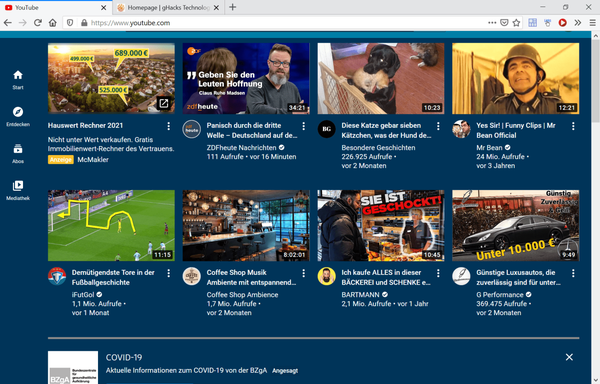
Task: Click 'Angesagt' label in COVID banner
Action: point(285,371)
